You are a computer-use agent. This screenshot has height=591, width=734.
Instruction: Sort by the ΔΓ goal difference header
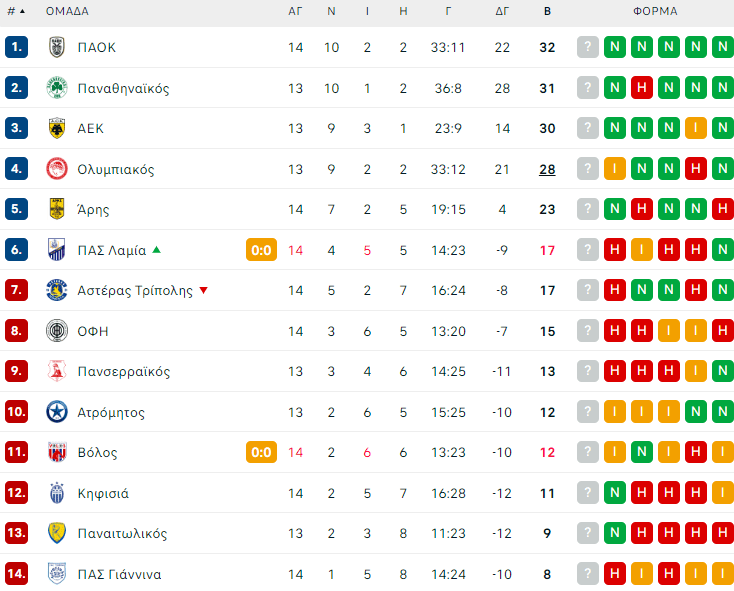coord(502,12)
